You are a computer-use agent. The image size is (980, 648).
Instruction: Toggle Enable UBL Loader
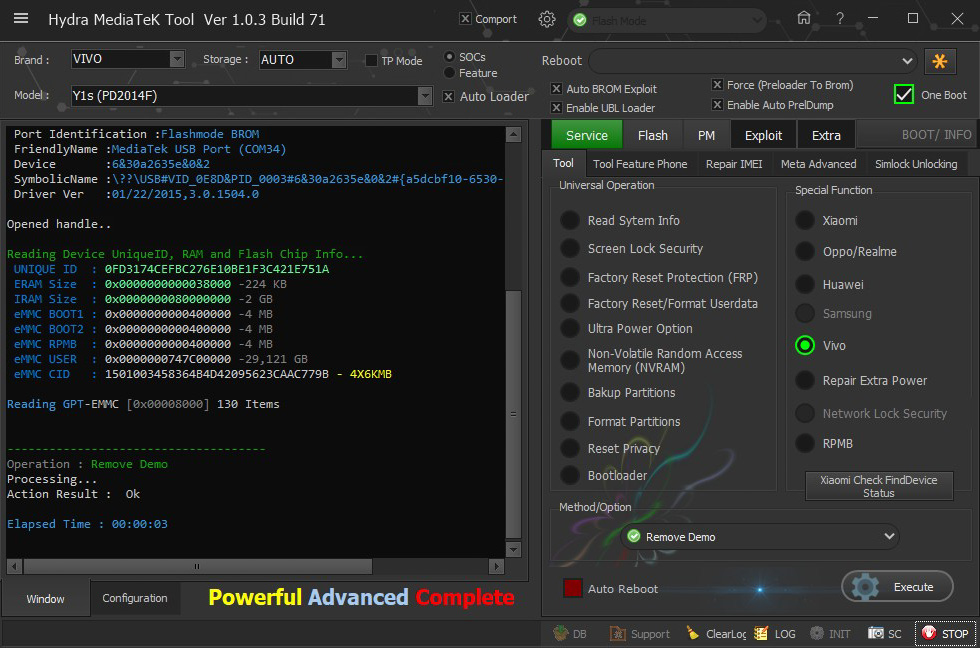pyautogui.click(x=556, y=107)
